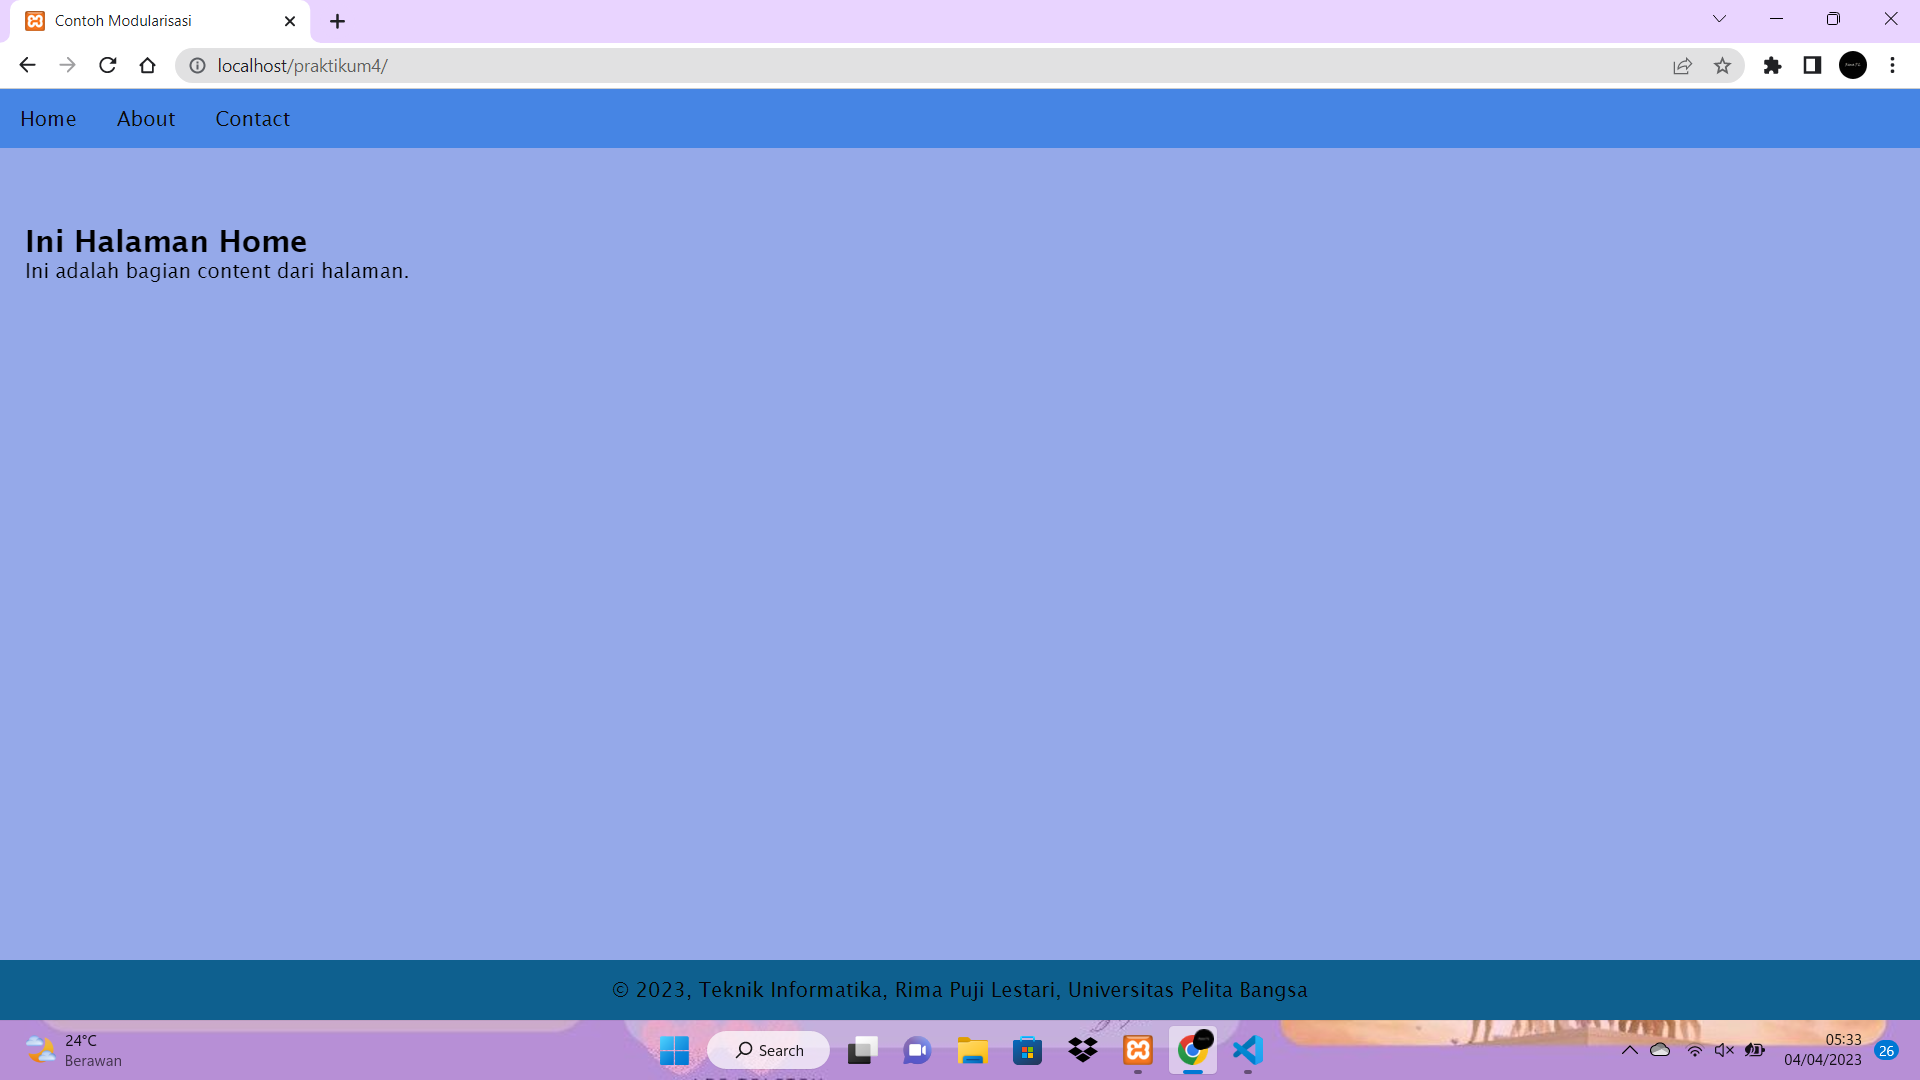This screenshot has width=1920, height=1080.
Task: Bookmark this page with star icon
Action: [x=1722, y=66]
